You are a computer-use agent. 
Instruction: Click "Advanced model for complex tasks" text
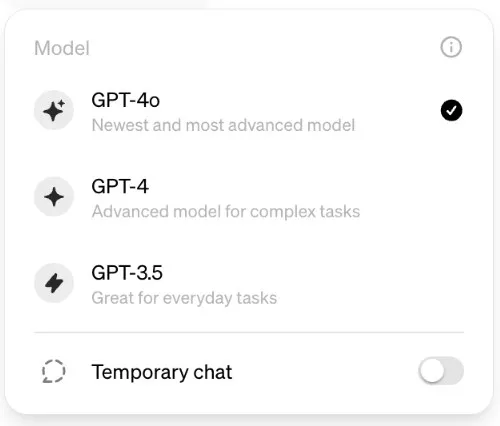coord(226,212)
